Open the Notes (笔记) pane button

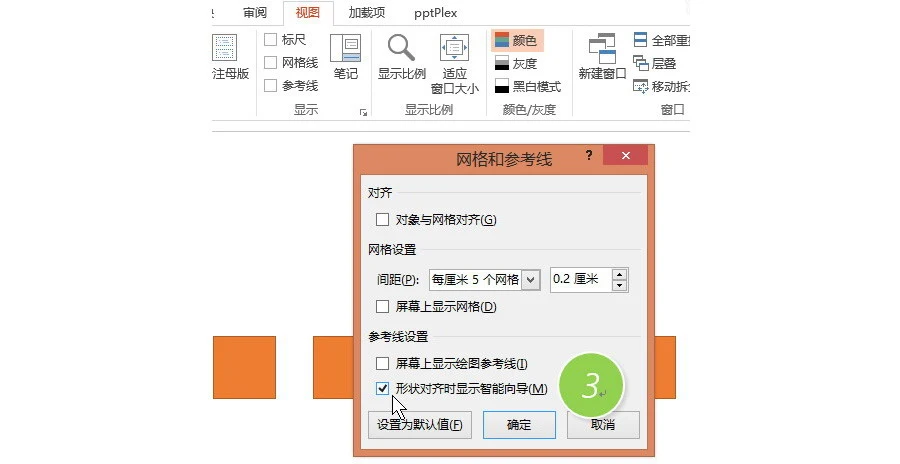345,56
